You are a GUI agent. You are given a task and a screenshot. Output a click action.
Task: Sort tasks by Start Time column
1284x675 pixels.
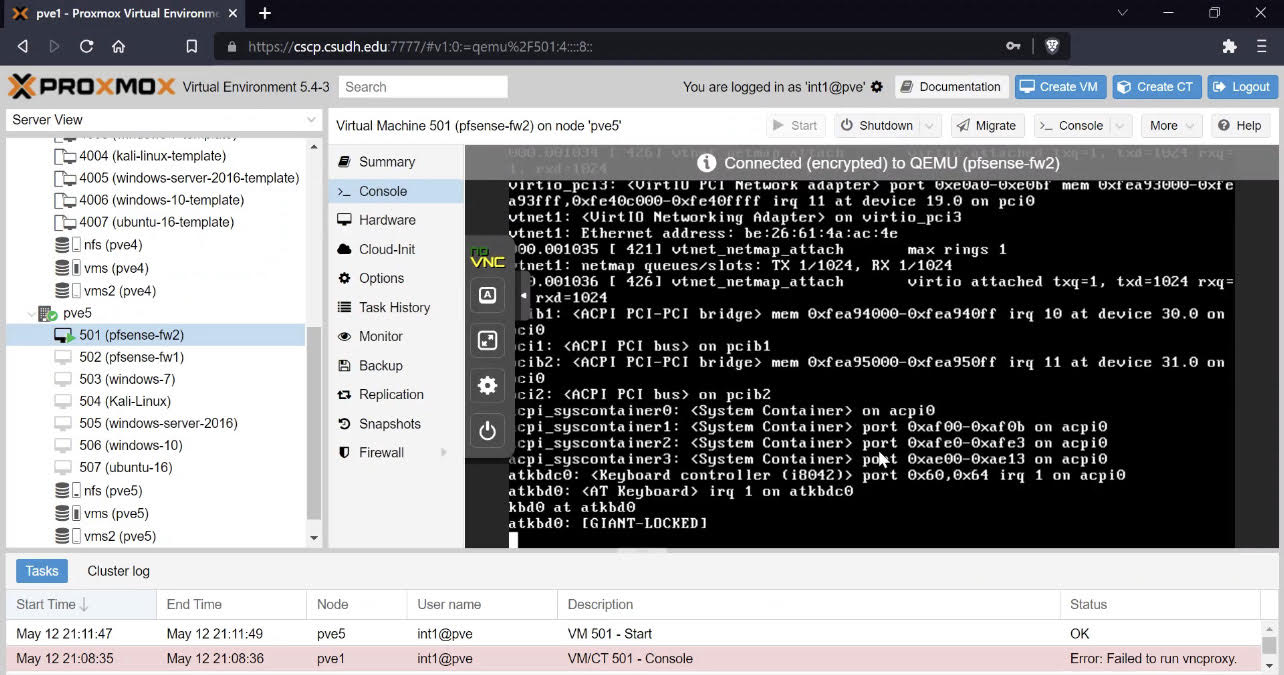pos(81,604)
